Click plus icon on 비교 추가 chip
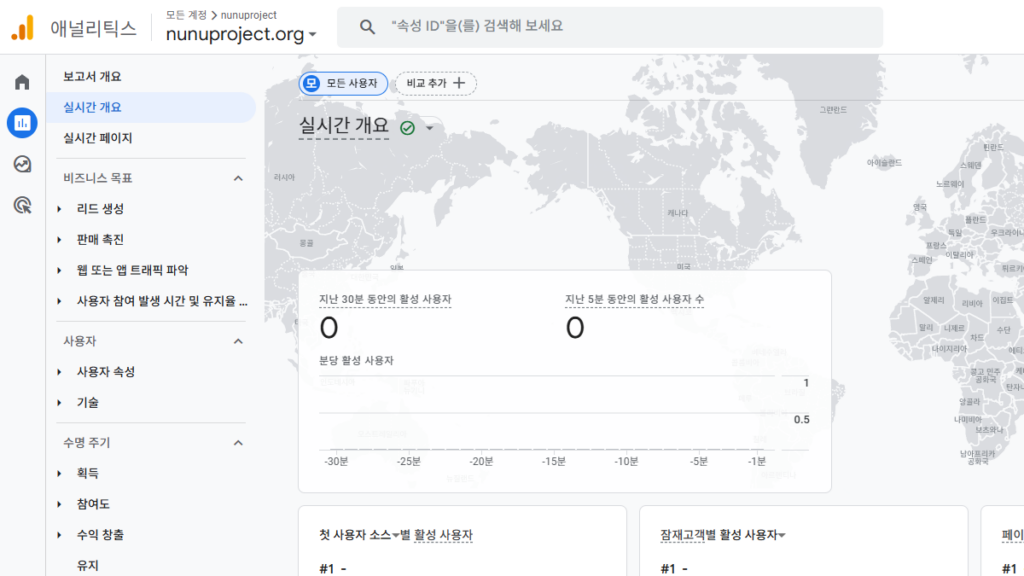This screenshot has height=576, width=1024. pos(460,83)
